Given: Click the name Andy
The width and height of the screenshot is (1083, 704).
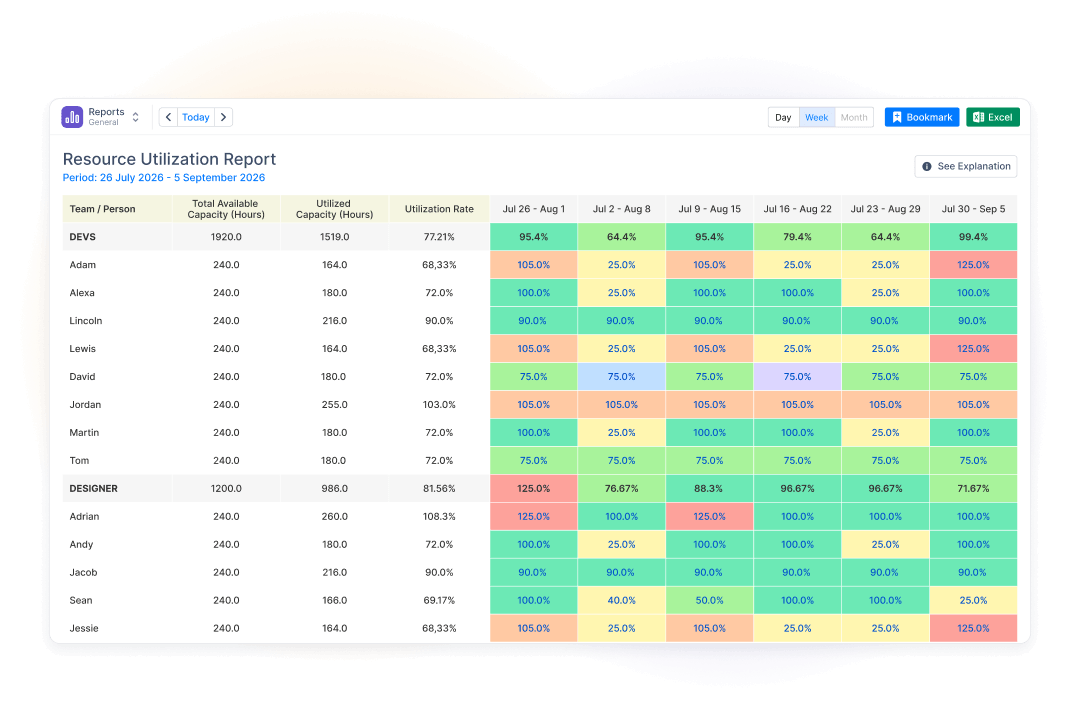Looking at the screenshot, I should click(81, 544).
